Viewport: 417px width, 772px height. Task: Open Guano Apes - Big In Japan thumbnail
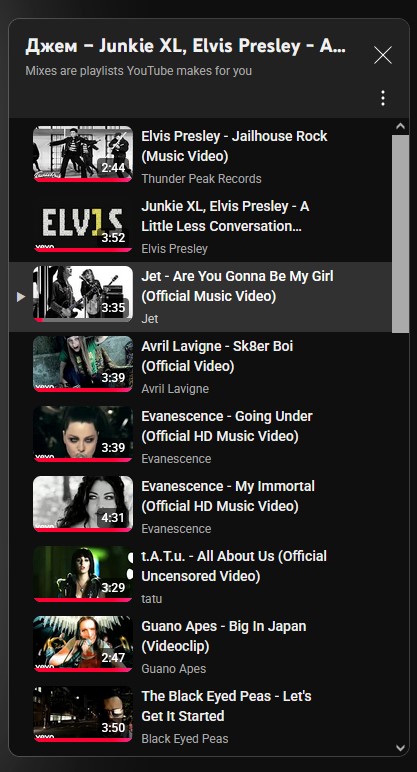point(83,643)
